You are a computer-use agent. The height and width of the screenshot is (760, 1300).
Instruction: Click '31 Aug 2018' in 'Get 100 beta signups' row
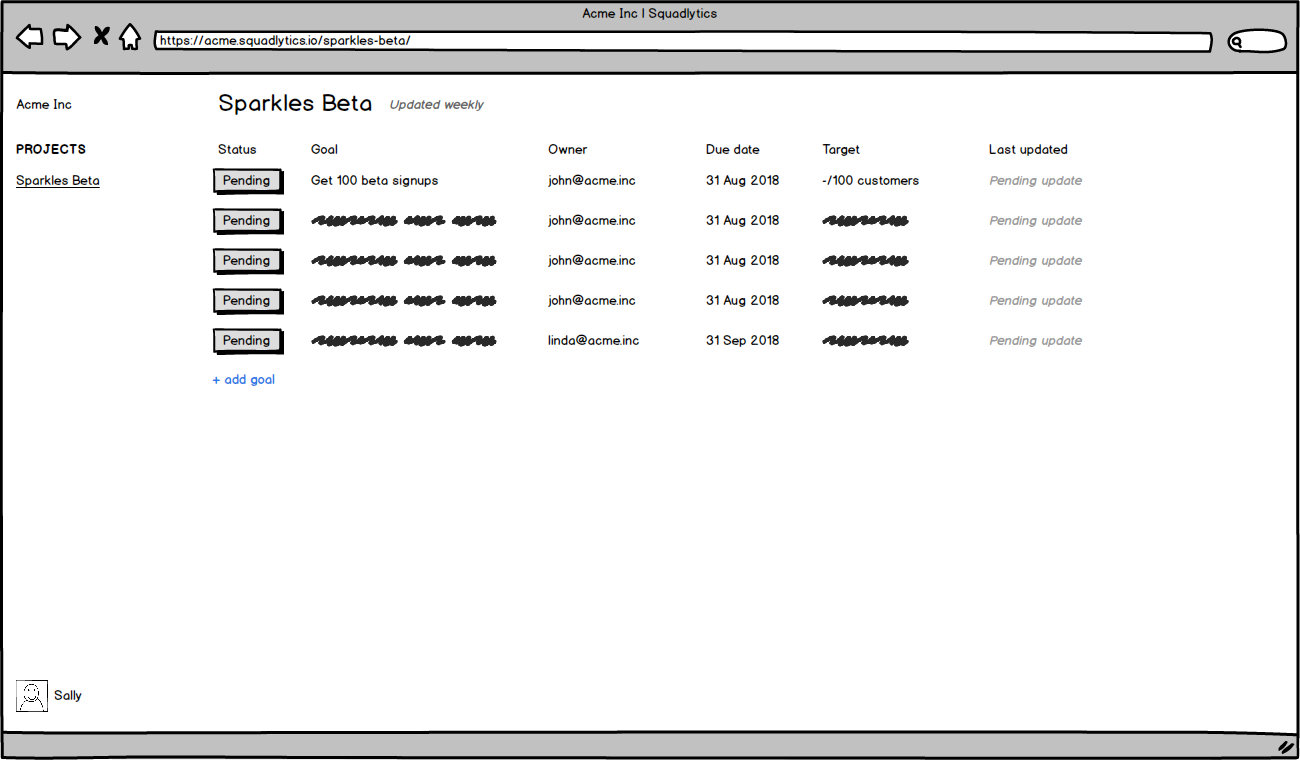point(743,181)
